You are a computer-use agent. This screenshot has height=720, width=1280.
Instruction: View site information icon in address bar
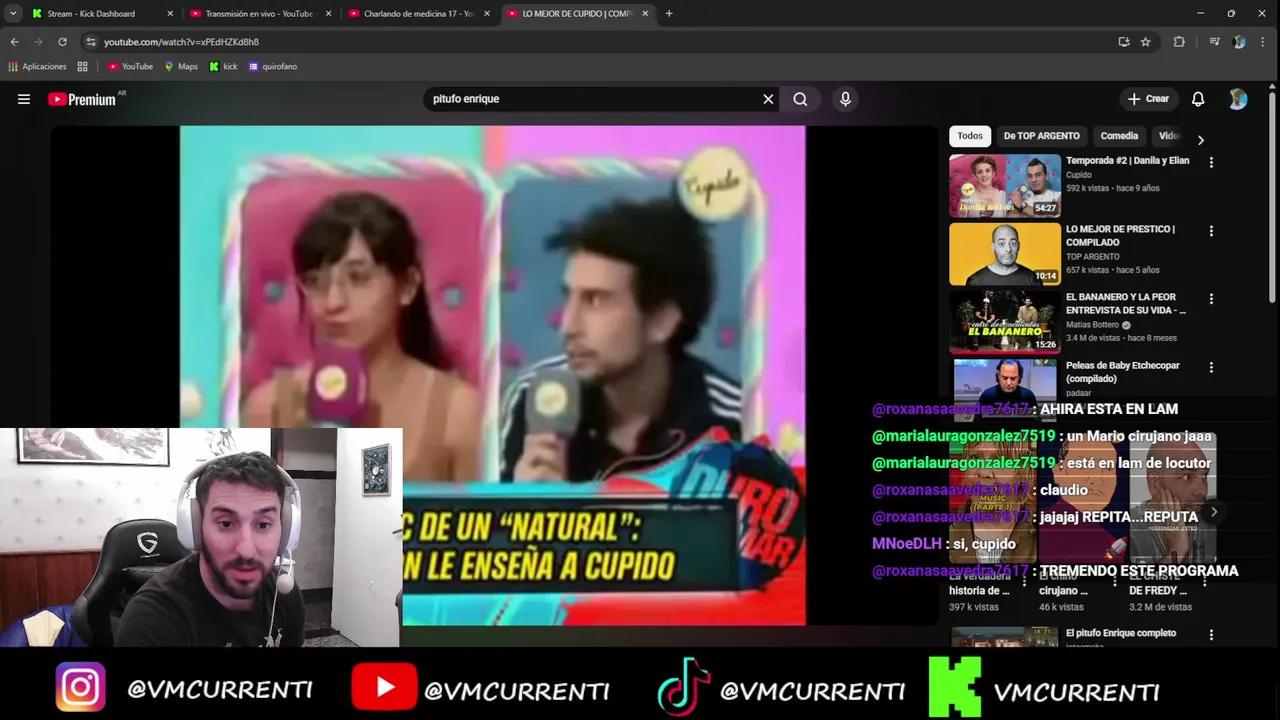tap(91, 42)
